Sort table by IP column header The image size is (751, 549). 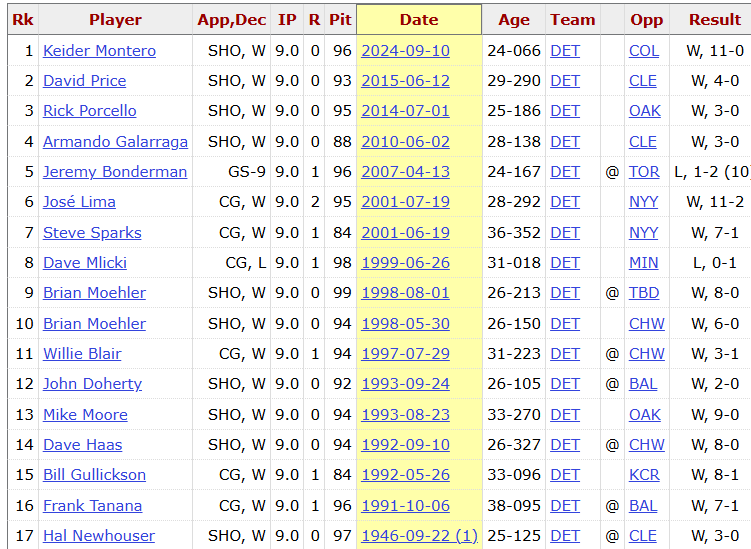point(287,20)
